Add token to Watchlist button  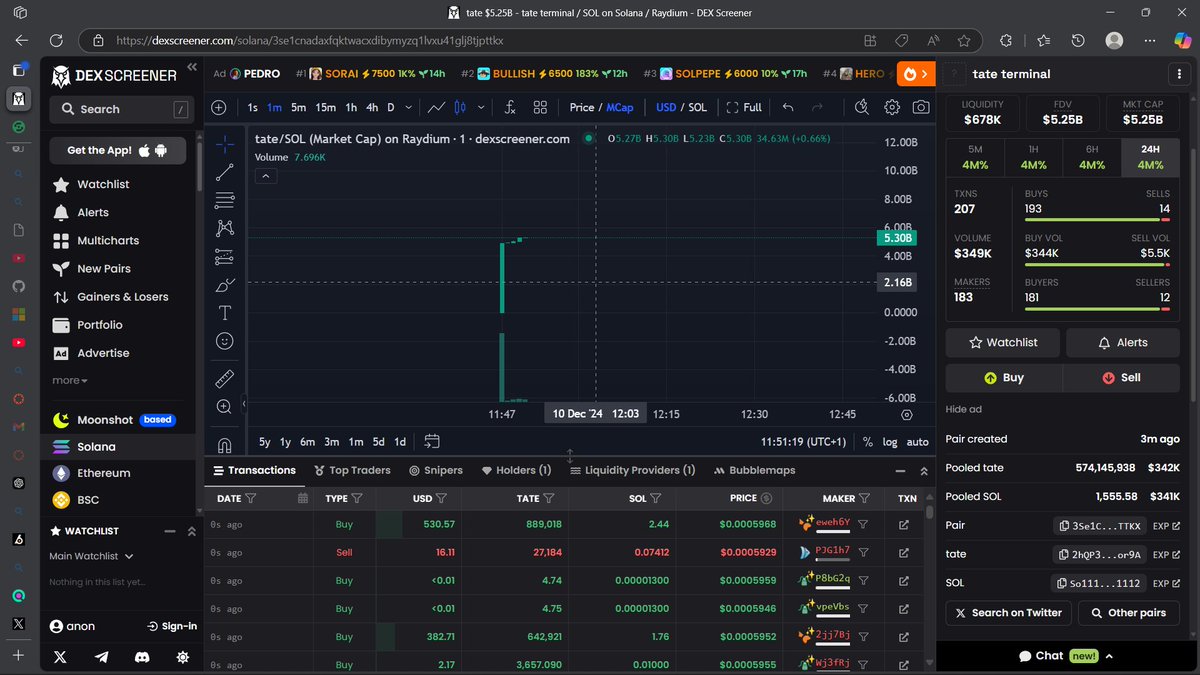click(1003, 342)
